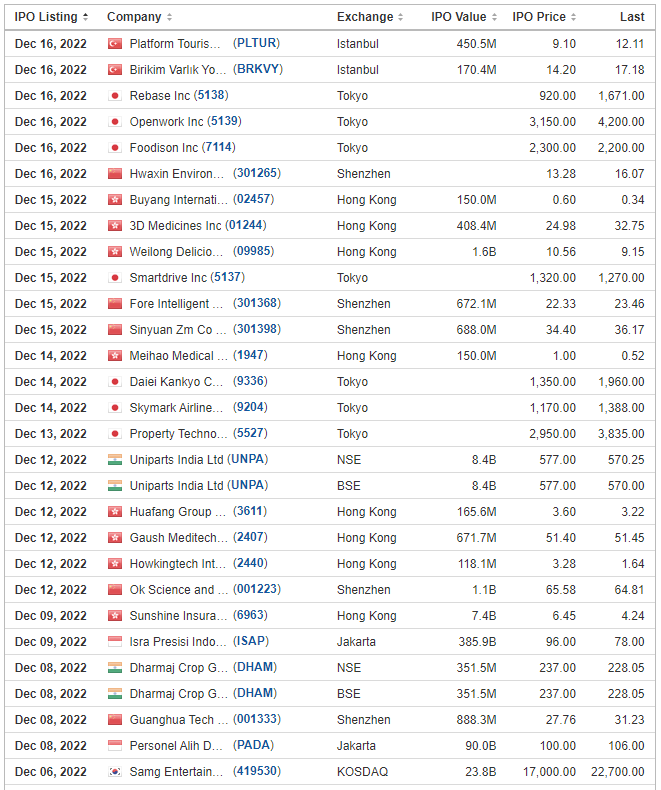Click China flag beside Ok Science and

click(x=115, y=590)
